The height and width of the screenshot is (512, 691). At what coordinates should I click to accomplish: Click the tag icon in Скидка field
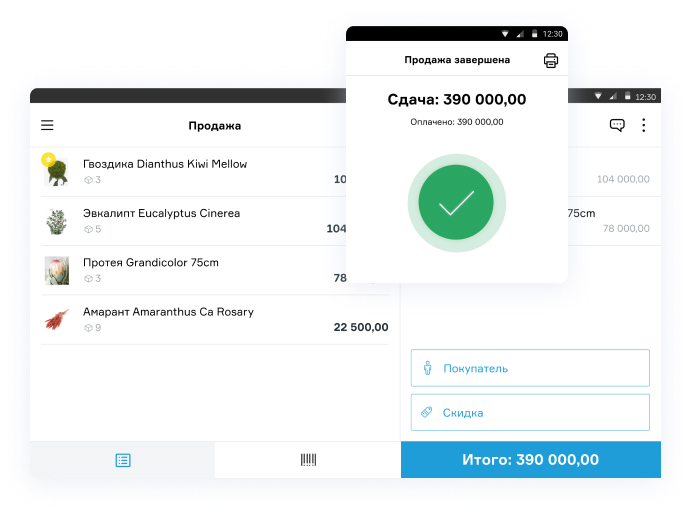[x=427, y=412]
